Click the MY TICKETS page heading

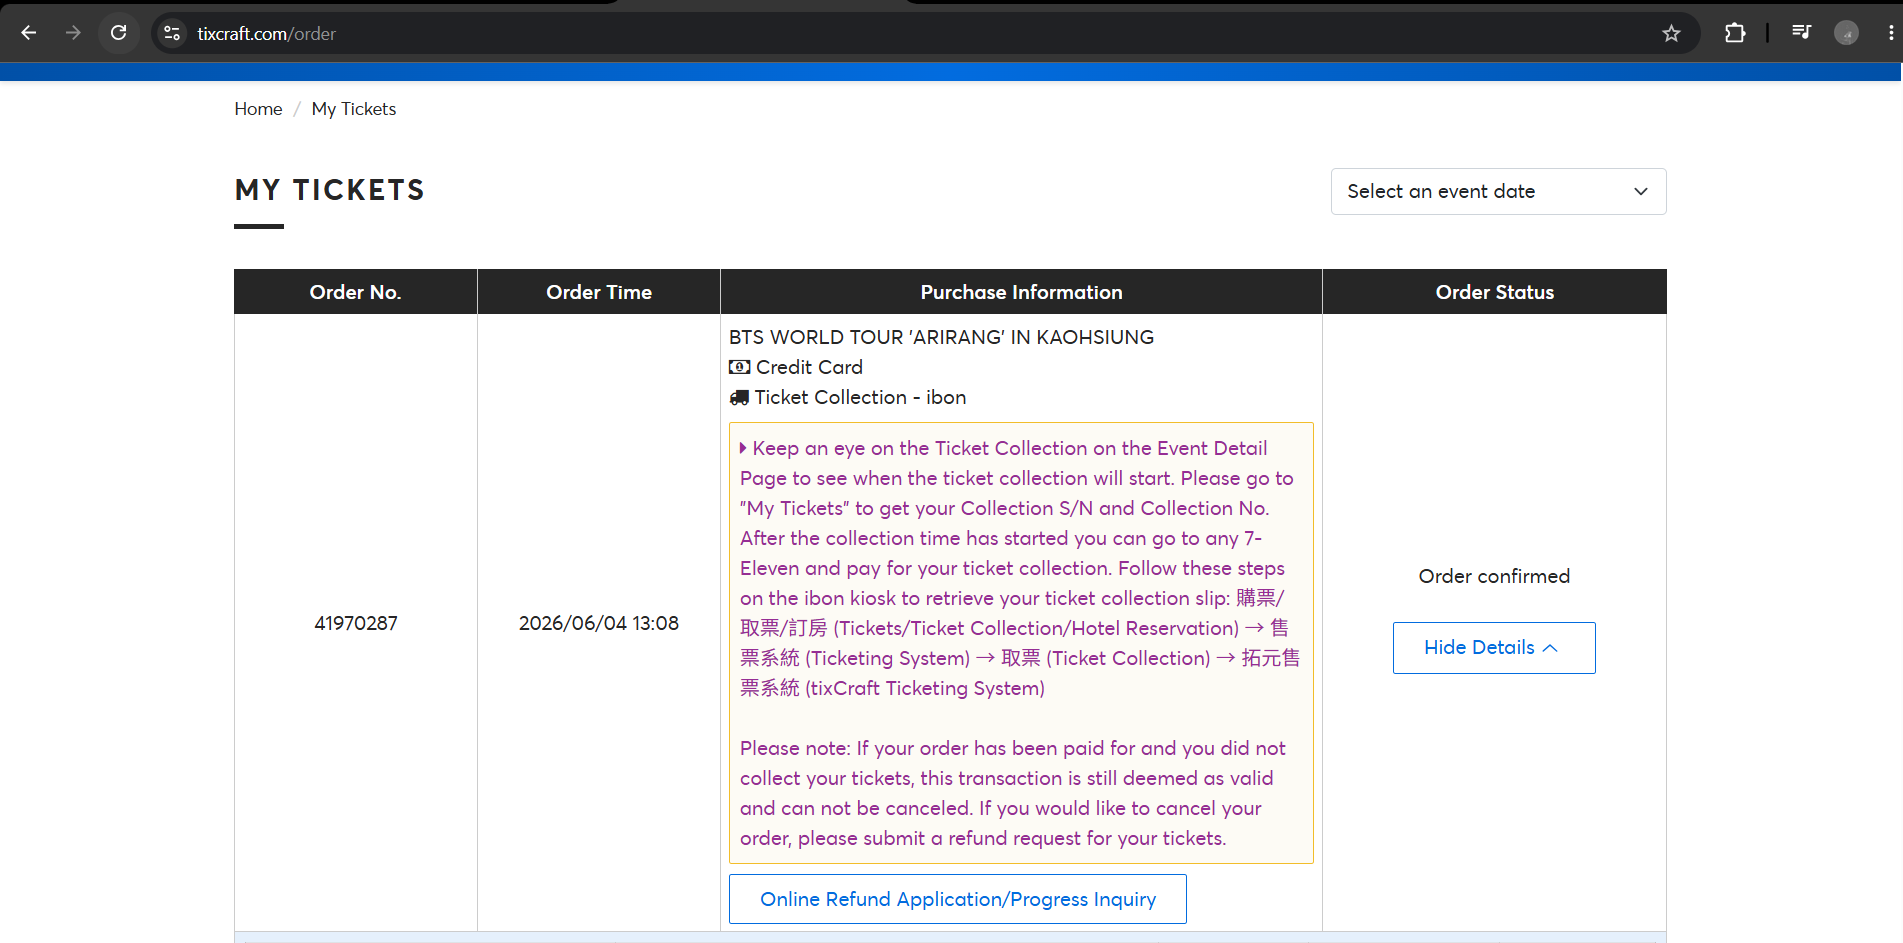[330, 190]
